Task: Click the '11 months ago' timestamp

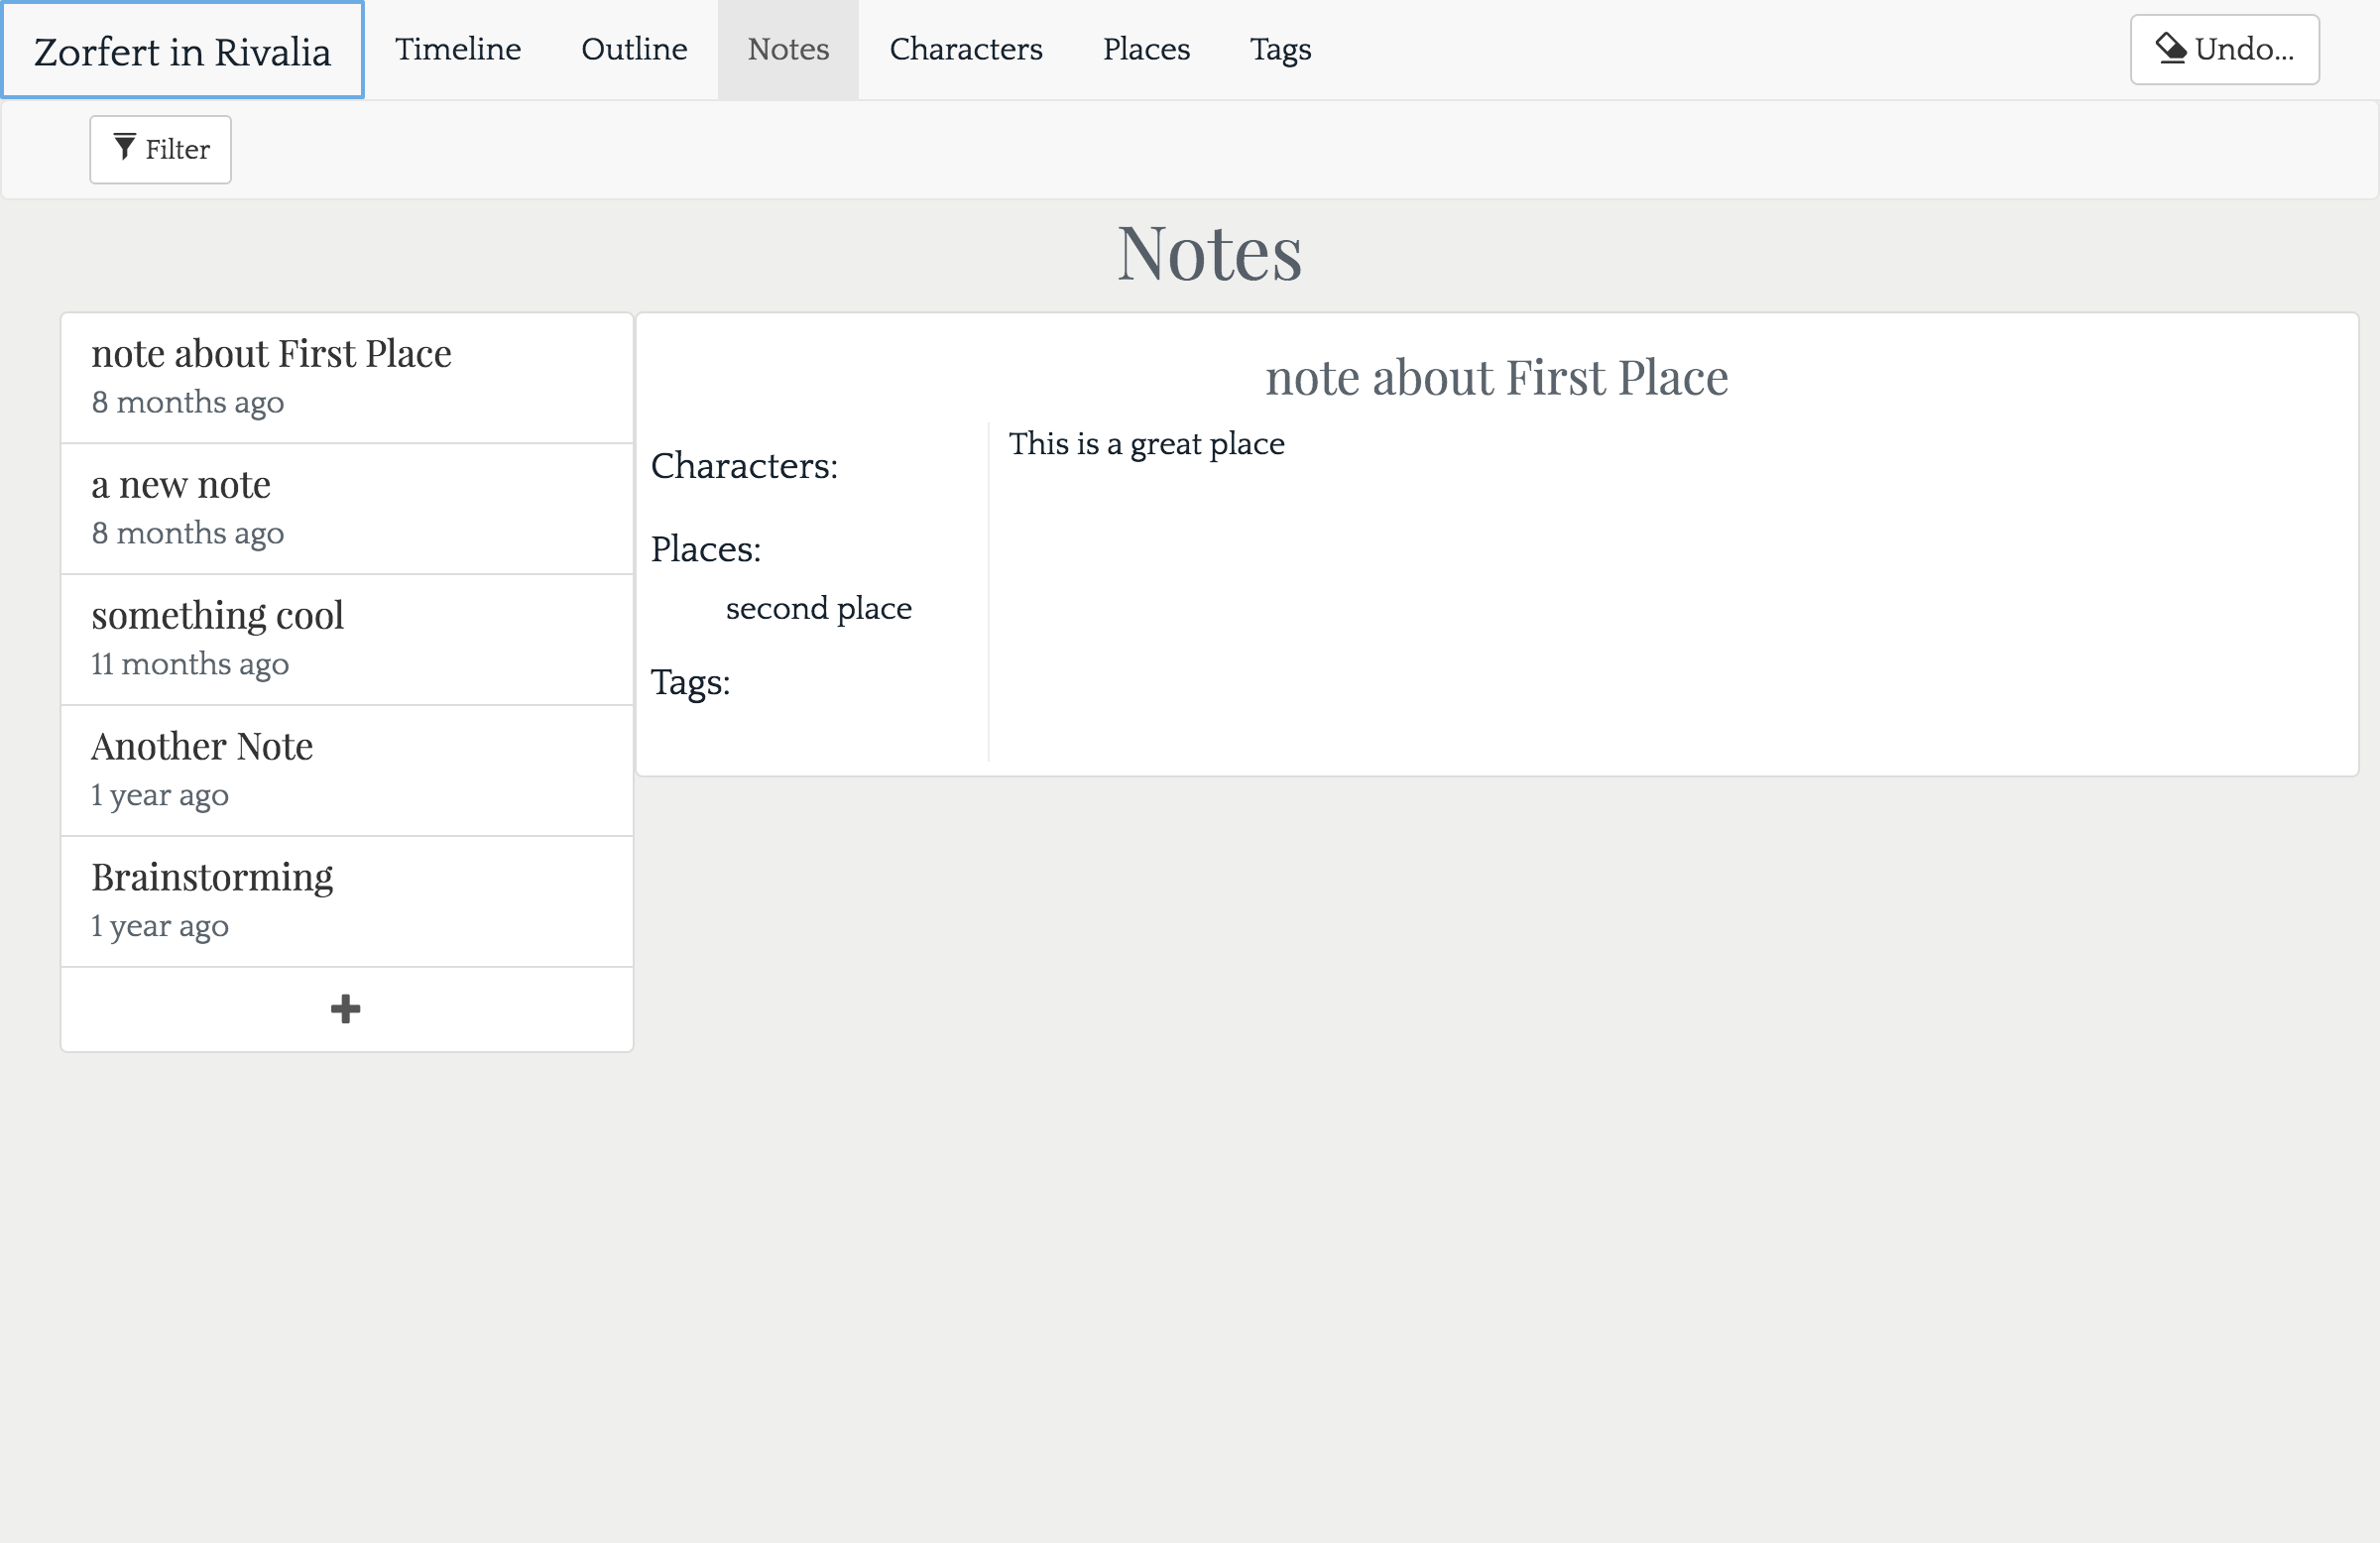Action: pos(190,664)
